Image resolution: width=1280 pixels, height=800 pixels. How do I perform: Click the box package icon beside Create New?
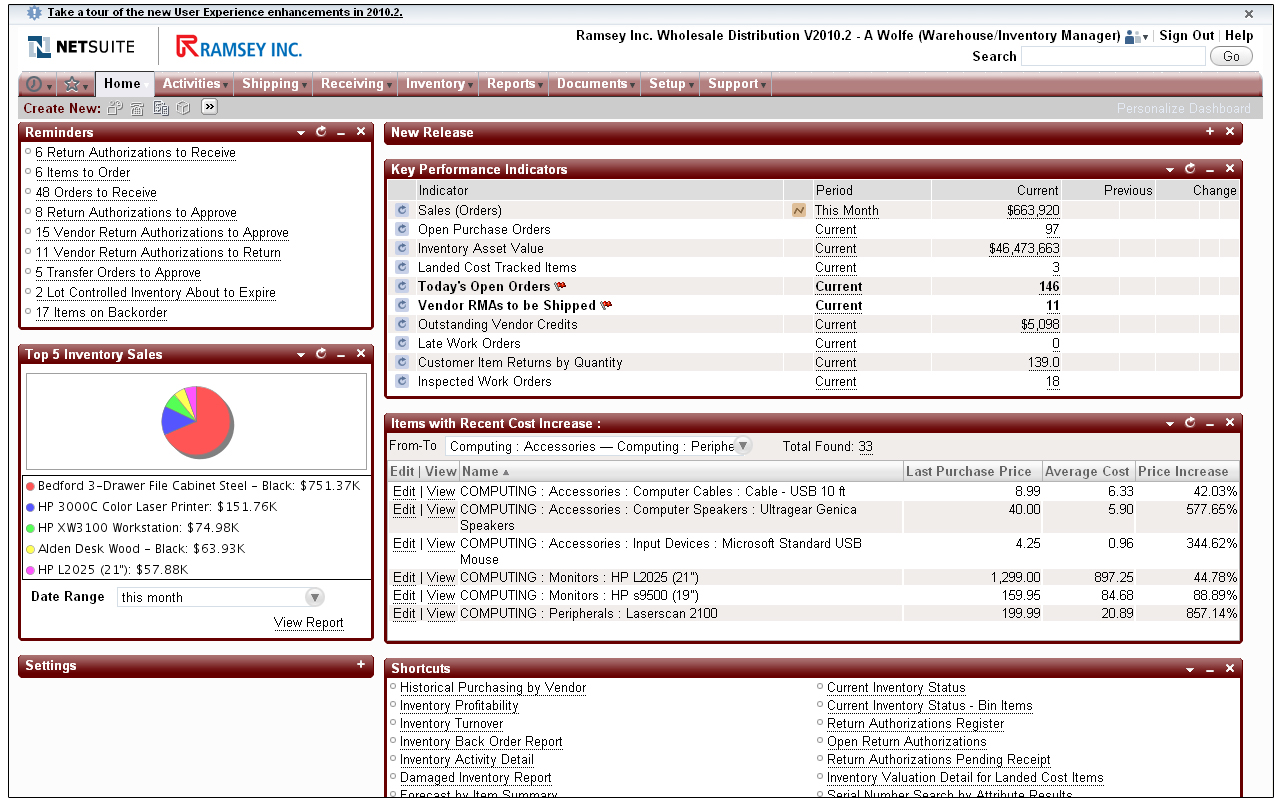[183, 108]
